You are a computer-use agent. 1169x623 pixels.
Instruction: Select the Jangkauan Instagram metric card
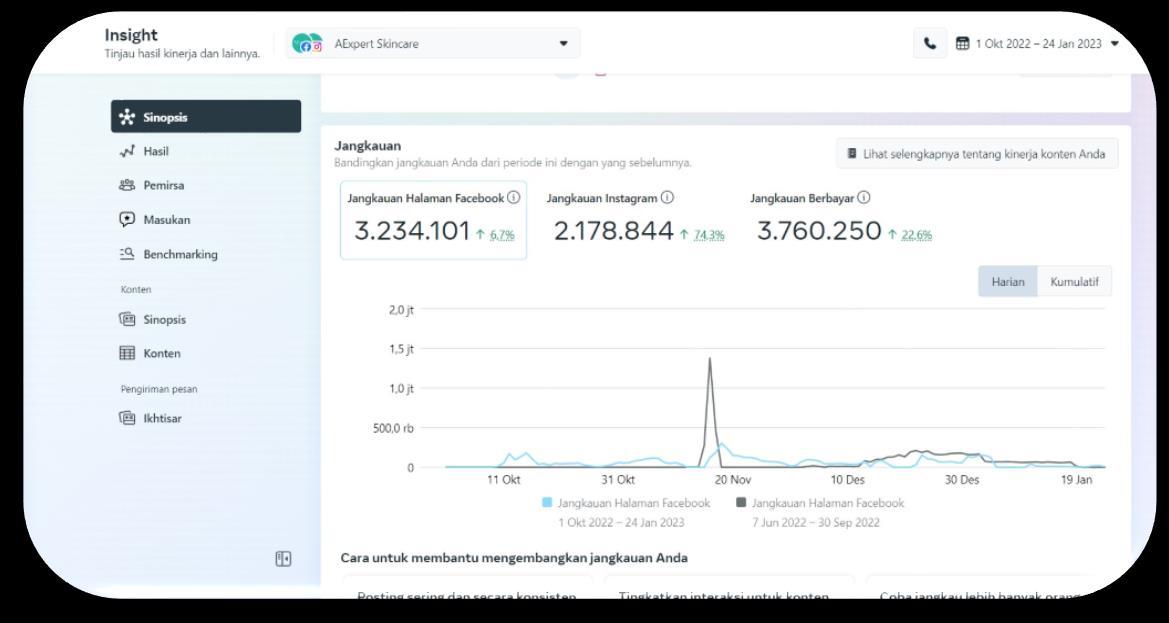pyautogui.click(x=635, y=221)
